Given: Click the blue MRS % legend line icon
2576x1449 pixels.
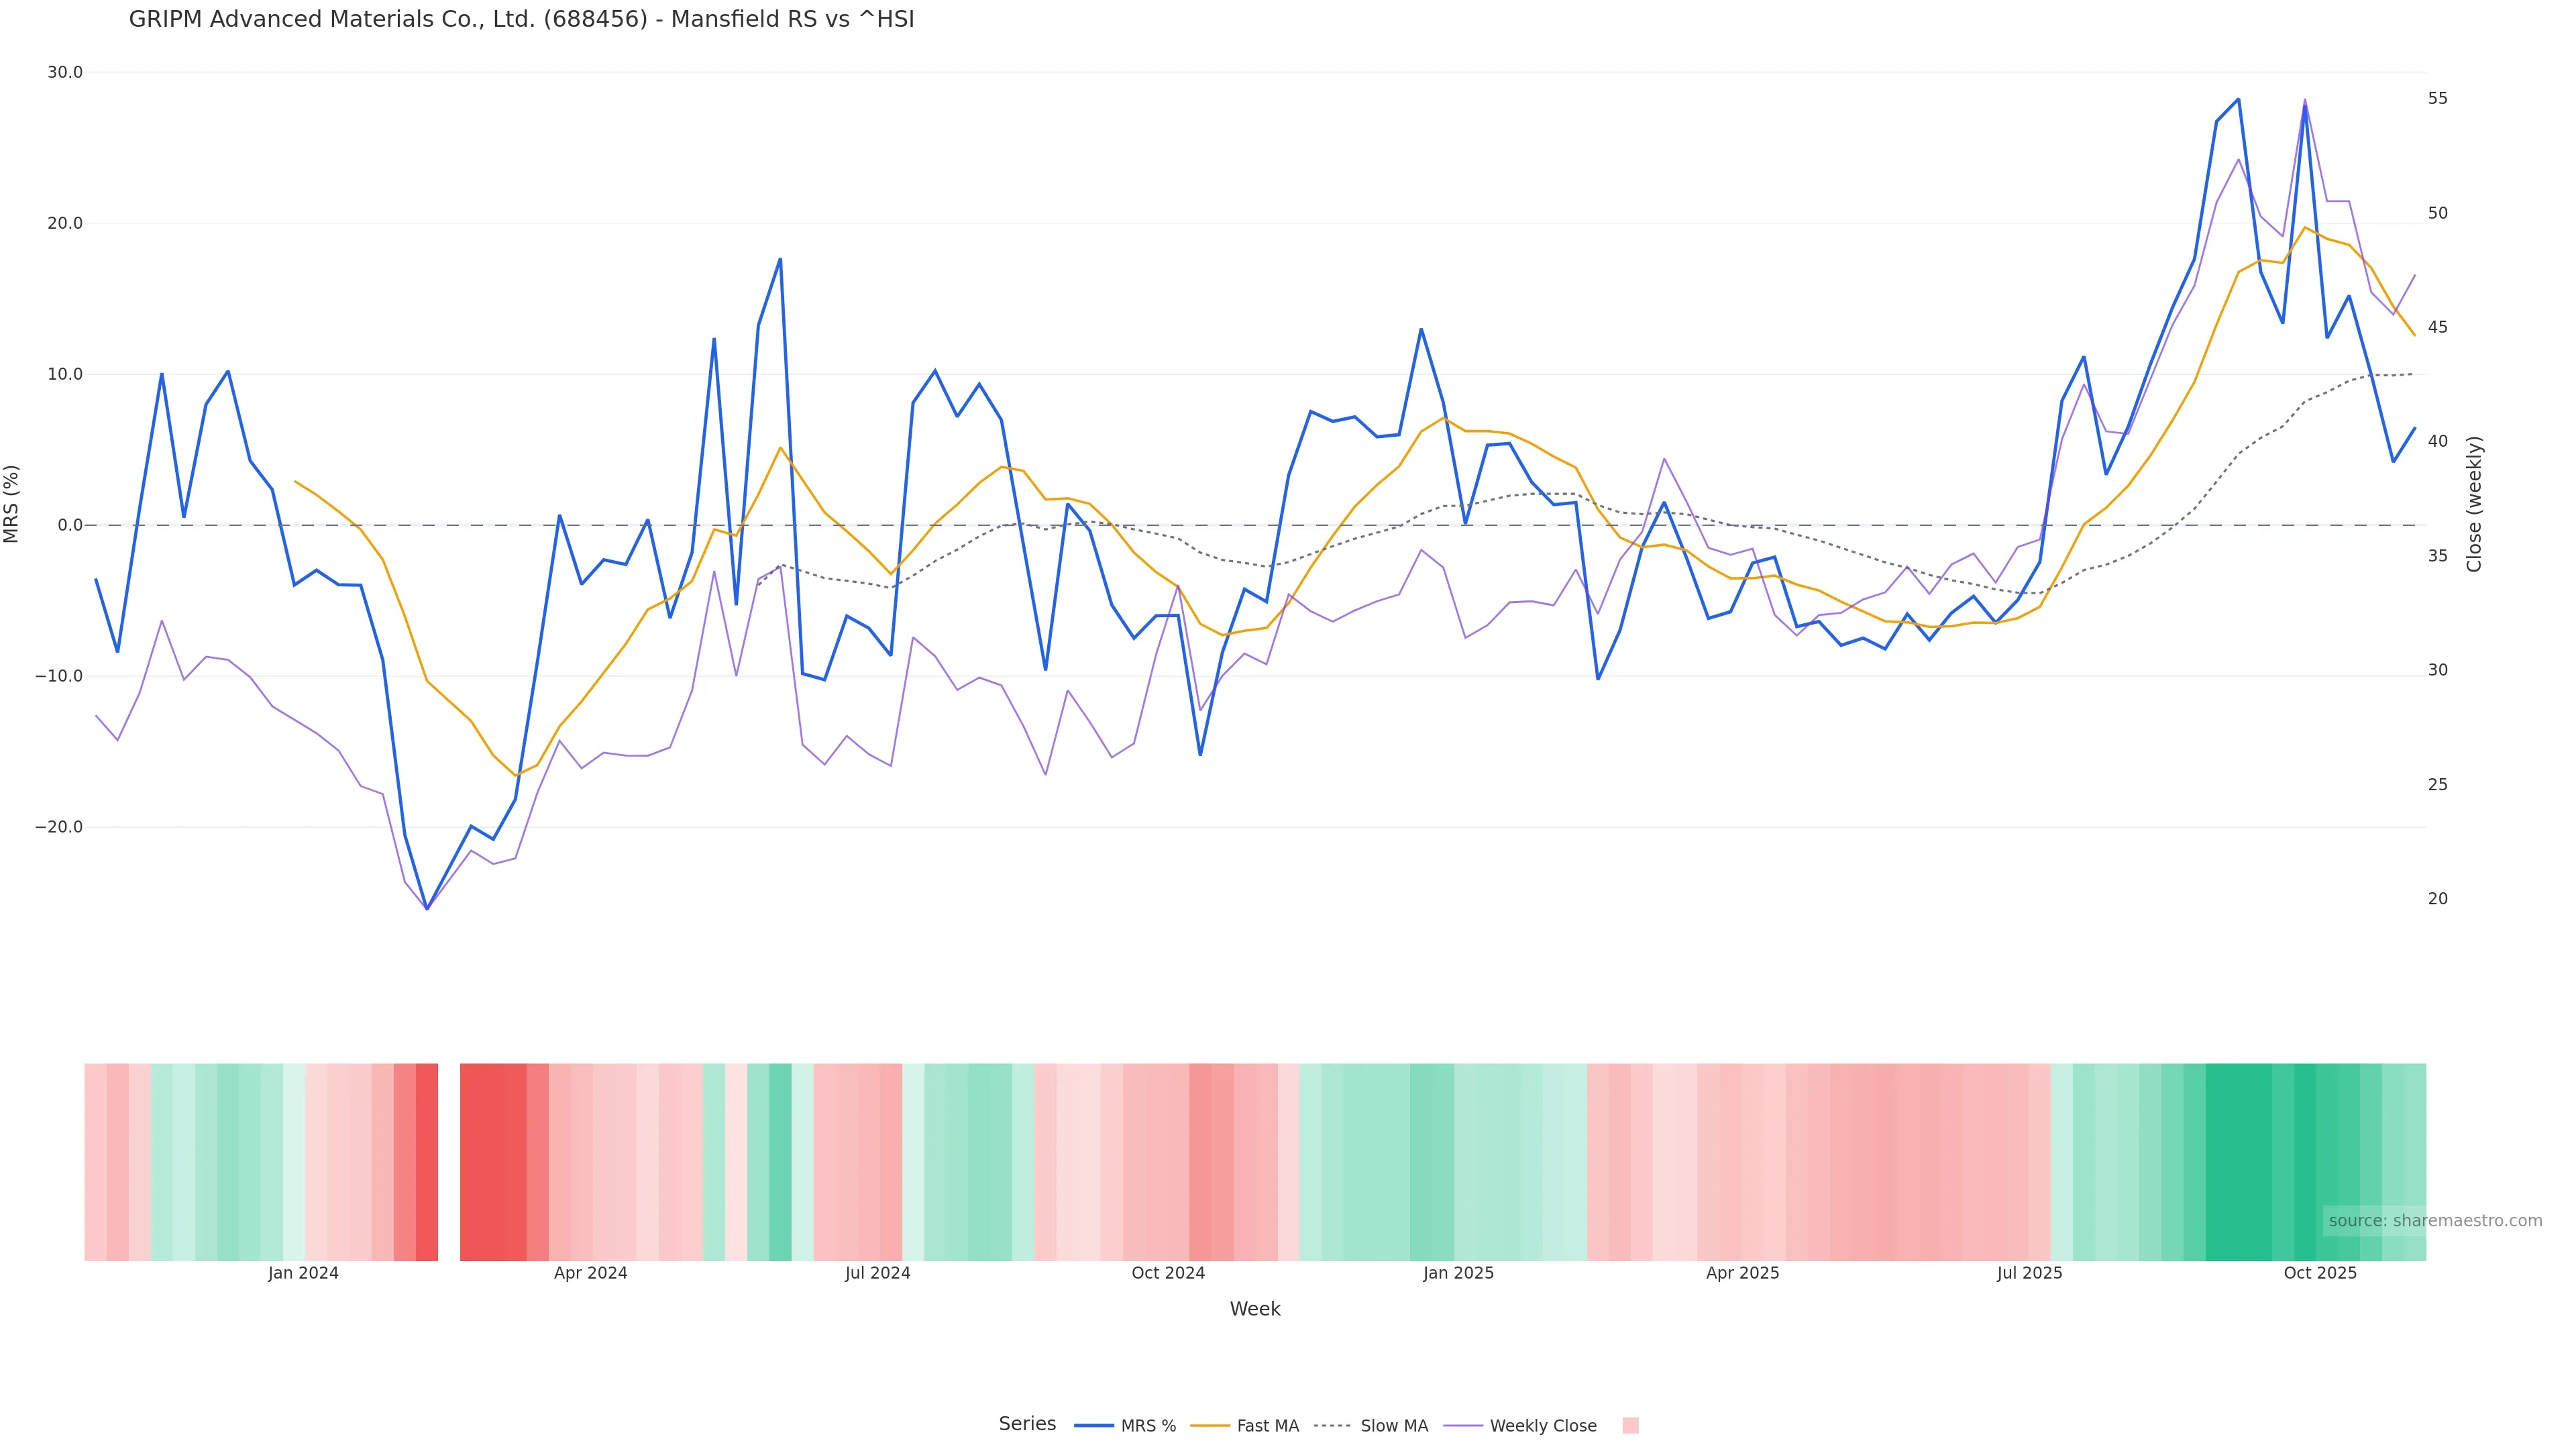Looking at the screenshot, I should tap(1094, 1426).
